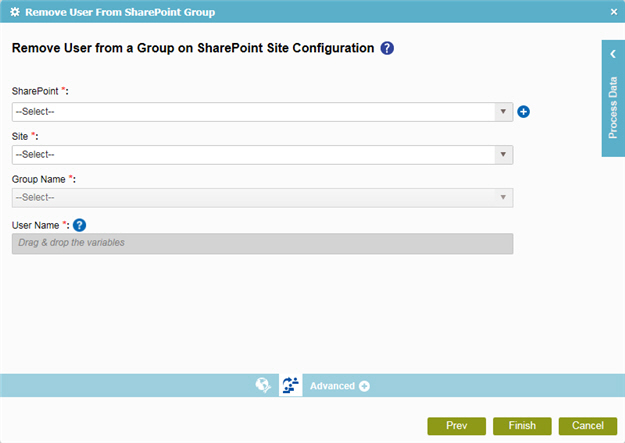Open the Advanced tab
Image resolution: width=625 pixels, height=443 pixels.
(x=332, y=386)
